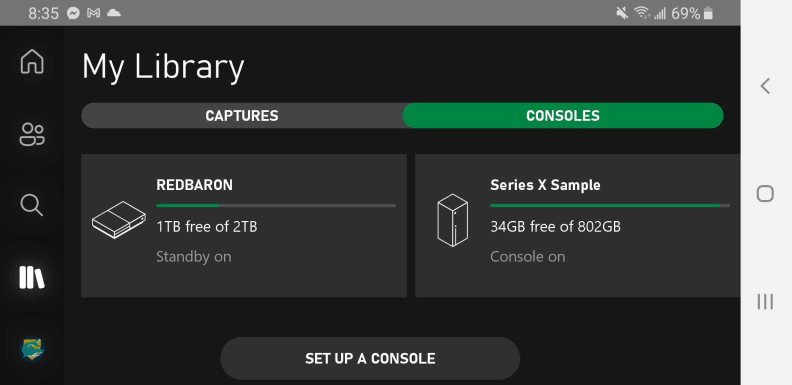
Task: Open the Series X Sample card
Action: pyautogui.click(x=578, y=225)
